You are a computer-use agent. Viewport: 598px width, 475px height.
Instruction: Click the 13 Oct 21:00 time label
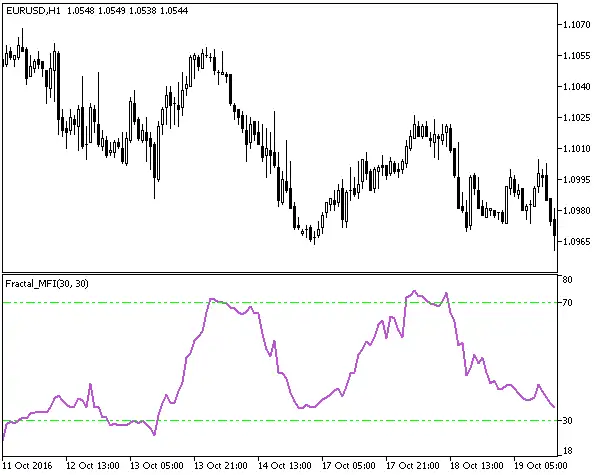point(221,466)
